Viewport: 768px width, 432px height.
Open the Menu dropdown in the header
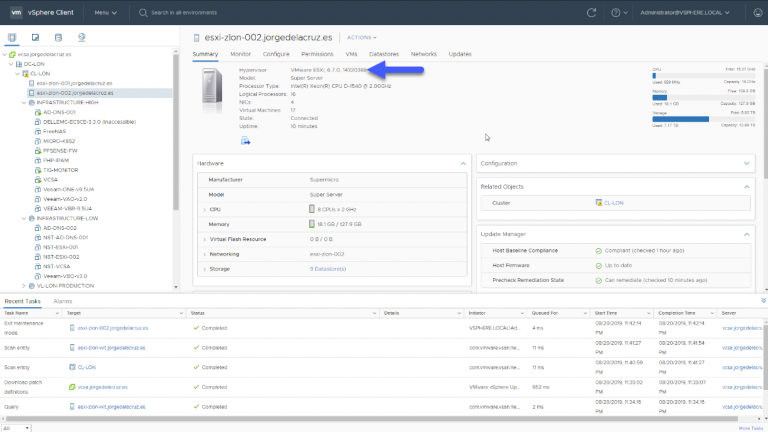106,13
